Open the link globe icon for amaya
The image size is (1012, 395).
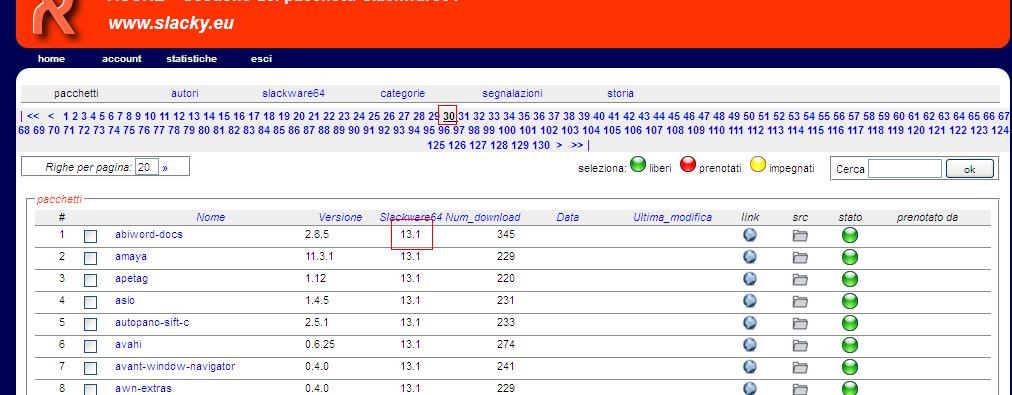coord(749,257)
